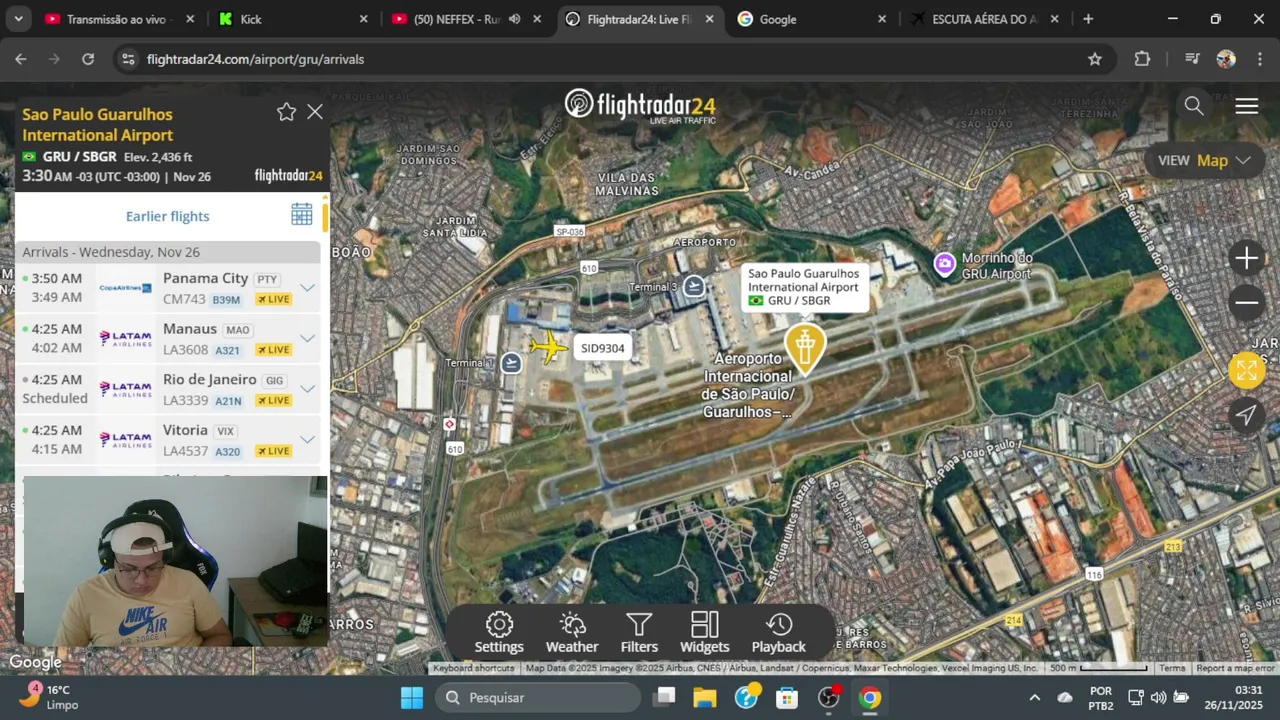Click LIVE badge for flight LA3608

pyautogui.click(x=273, y=350)
